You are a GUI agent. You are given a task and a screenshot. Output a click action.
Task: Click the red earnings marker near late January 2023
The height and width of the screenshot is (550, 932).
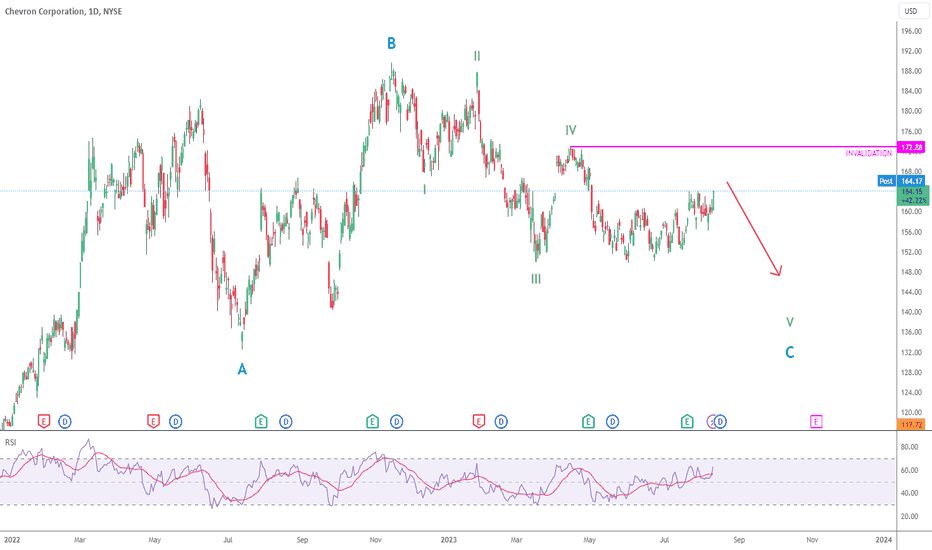point(478,422)
